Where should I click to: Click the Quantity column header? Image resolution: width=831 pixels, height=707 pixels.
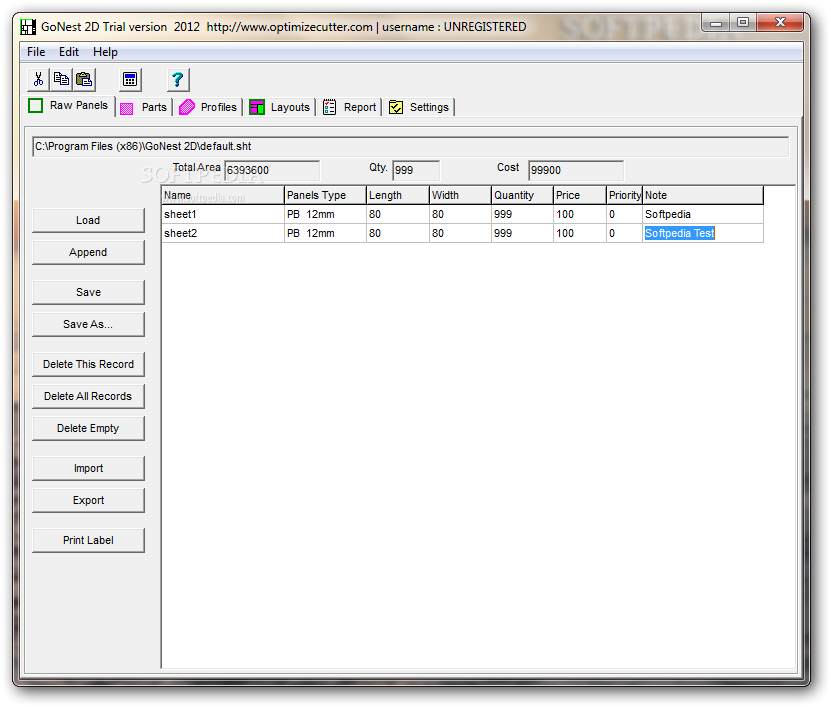522,196
